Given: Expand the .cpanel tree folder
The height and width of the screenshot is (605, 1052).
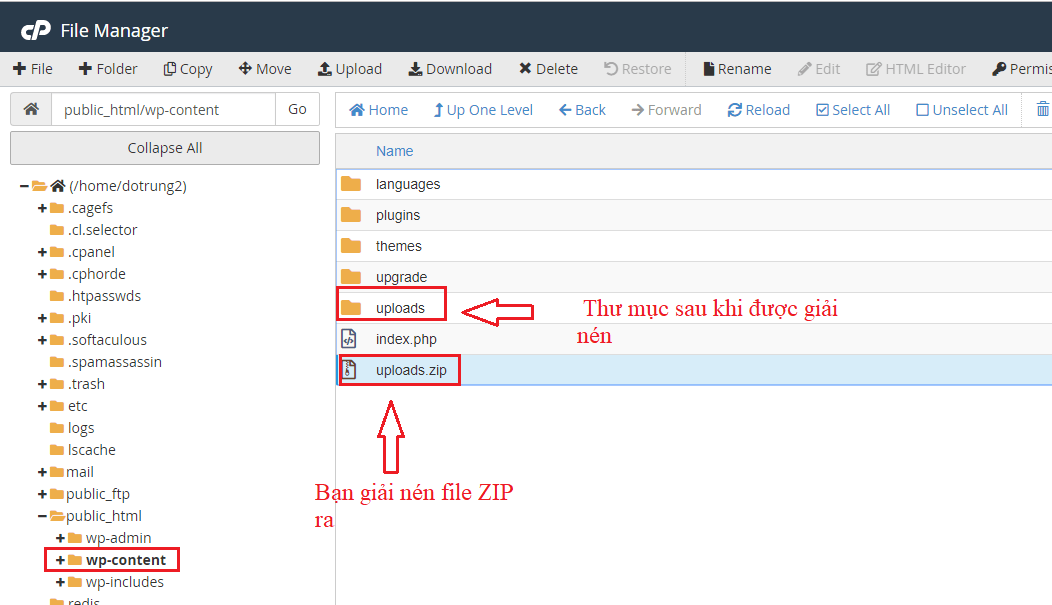Looking at the screenshot, I should tap(42, 252).
